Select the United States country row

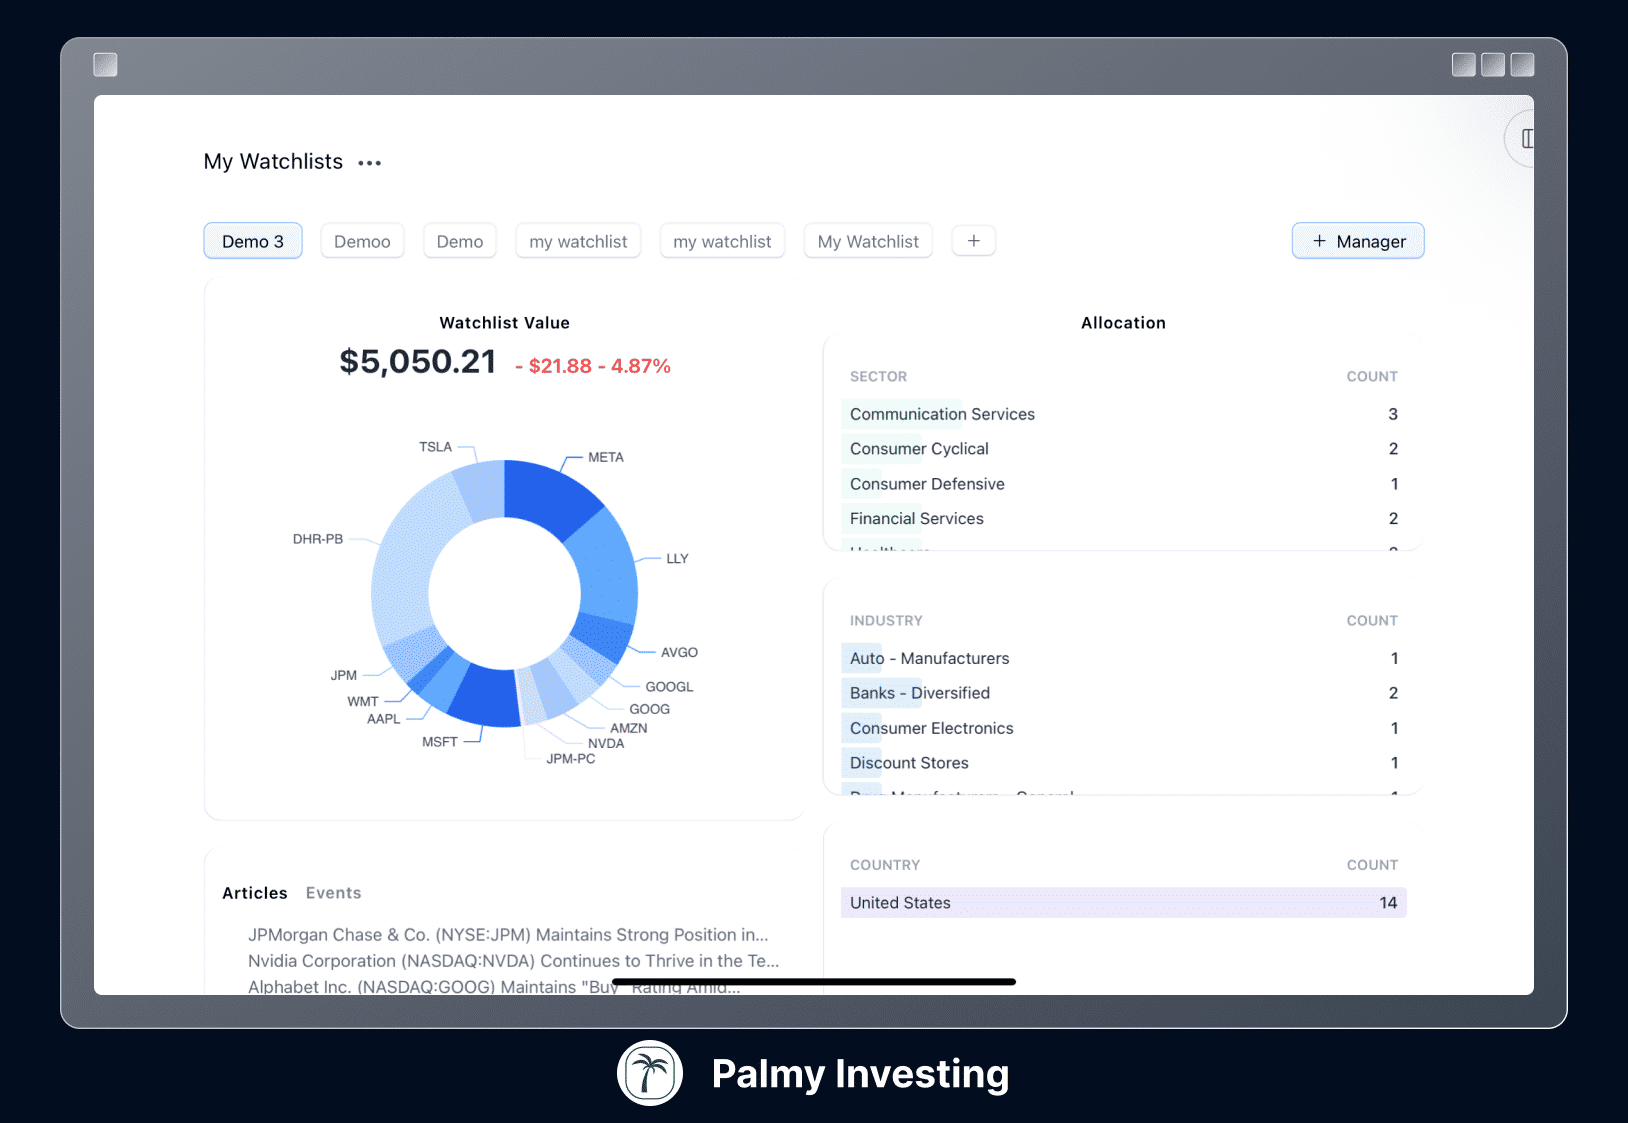click(1123, 903)
